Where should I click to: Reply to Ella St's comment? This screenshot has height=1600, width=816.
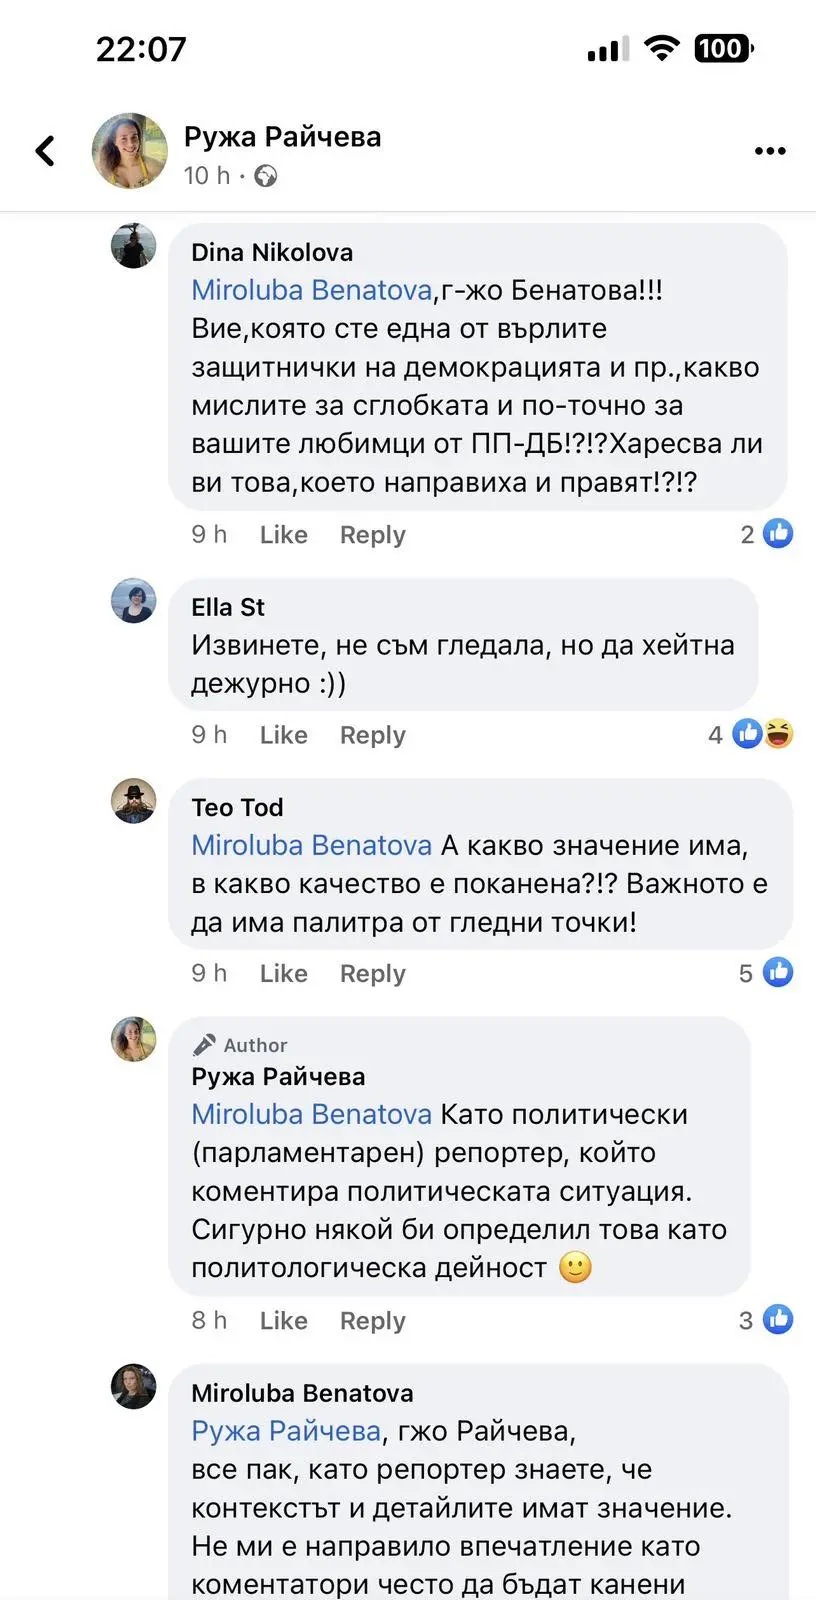[x=372, y=735]
